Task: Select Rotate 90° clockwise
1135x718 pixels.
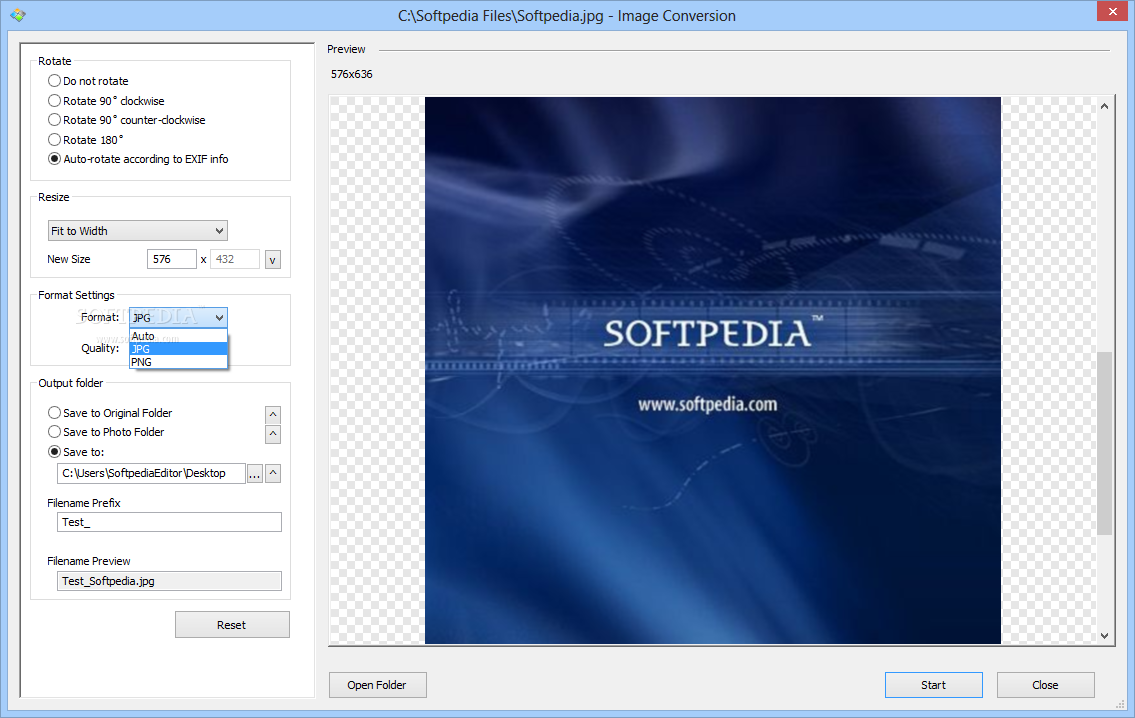Action: coord(106,101)
